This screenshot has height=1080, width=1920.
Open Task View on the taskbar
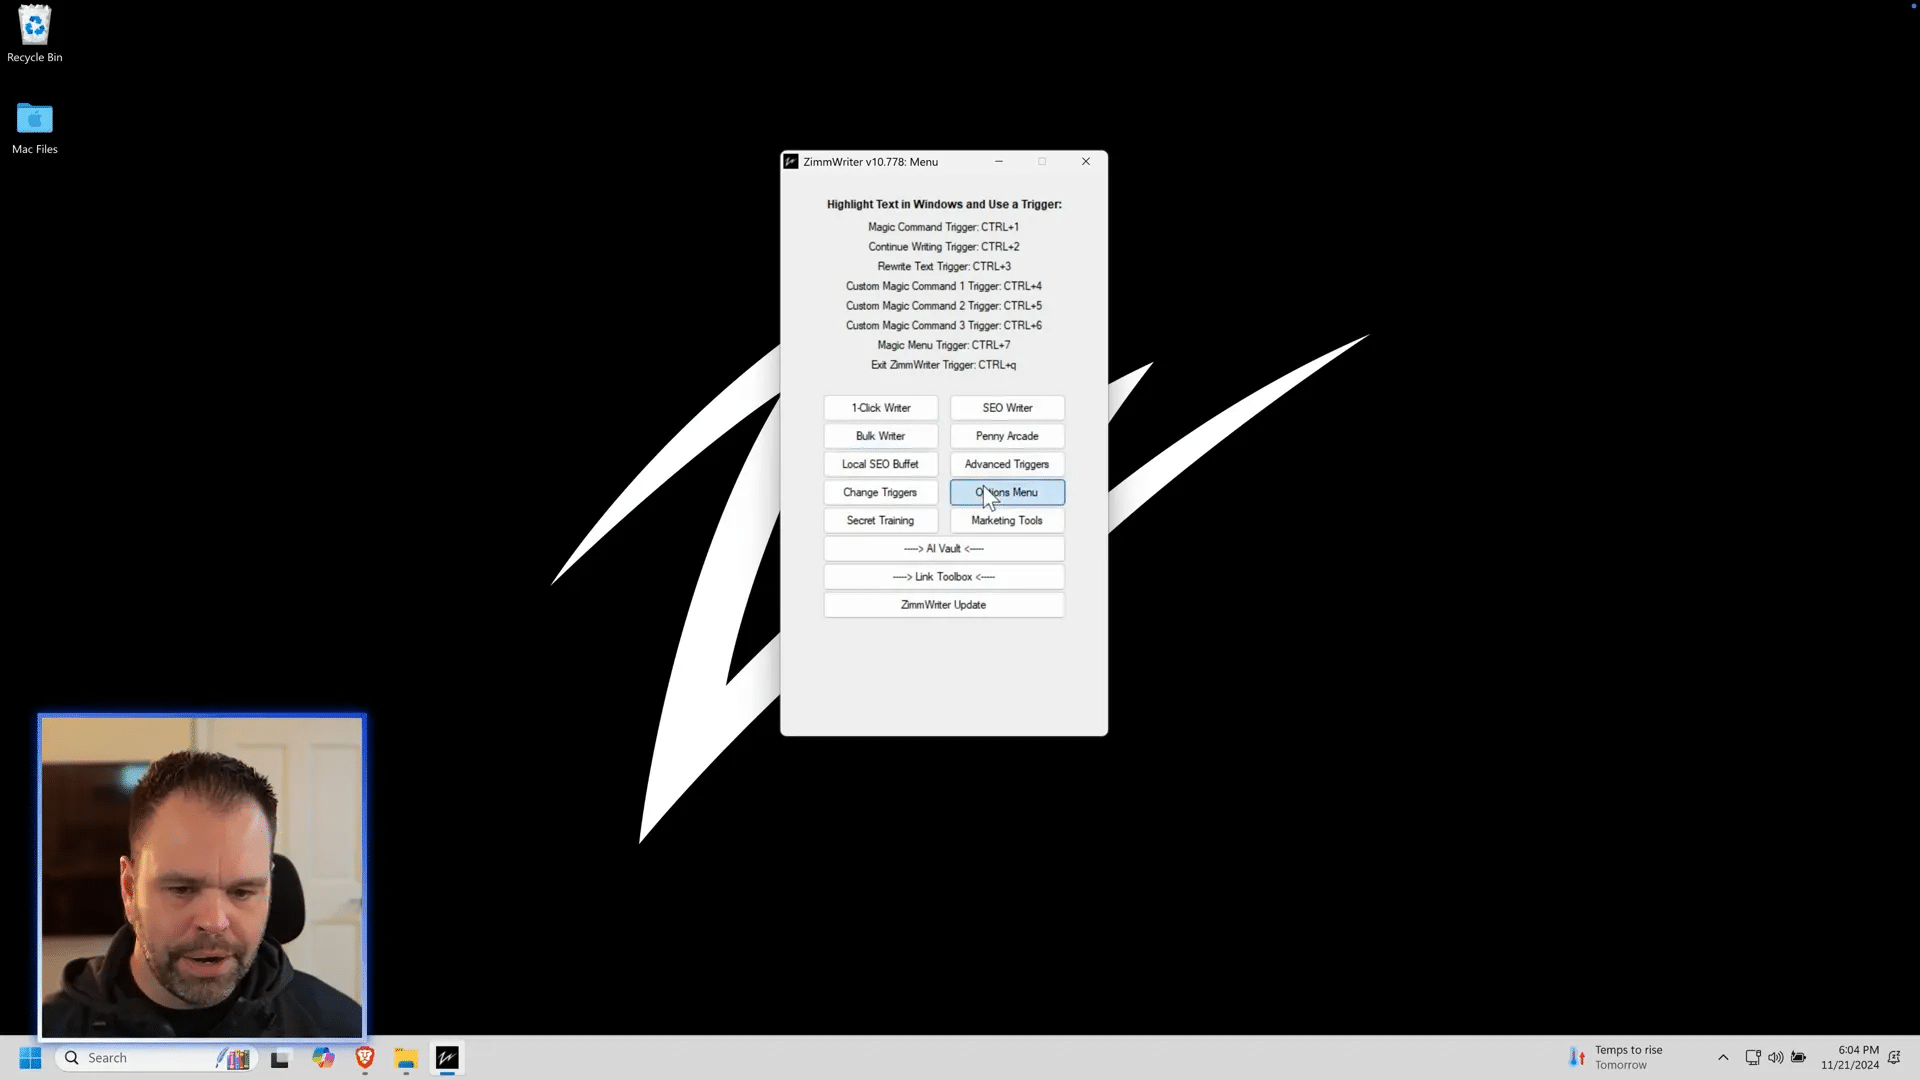(280, 1058)
